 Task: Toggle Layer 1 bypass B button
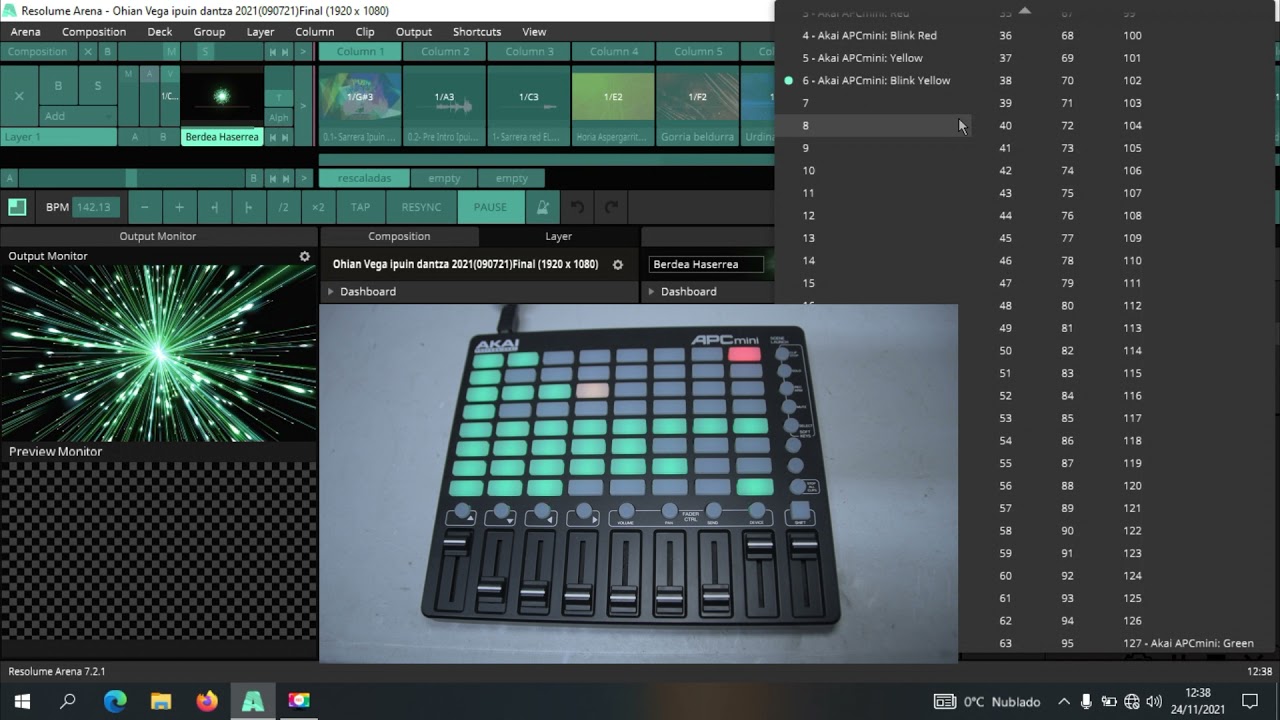[x=58, y=86]
